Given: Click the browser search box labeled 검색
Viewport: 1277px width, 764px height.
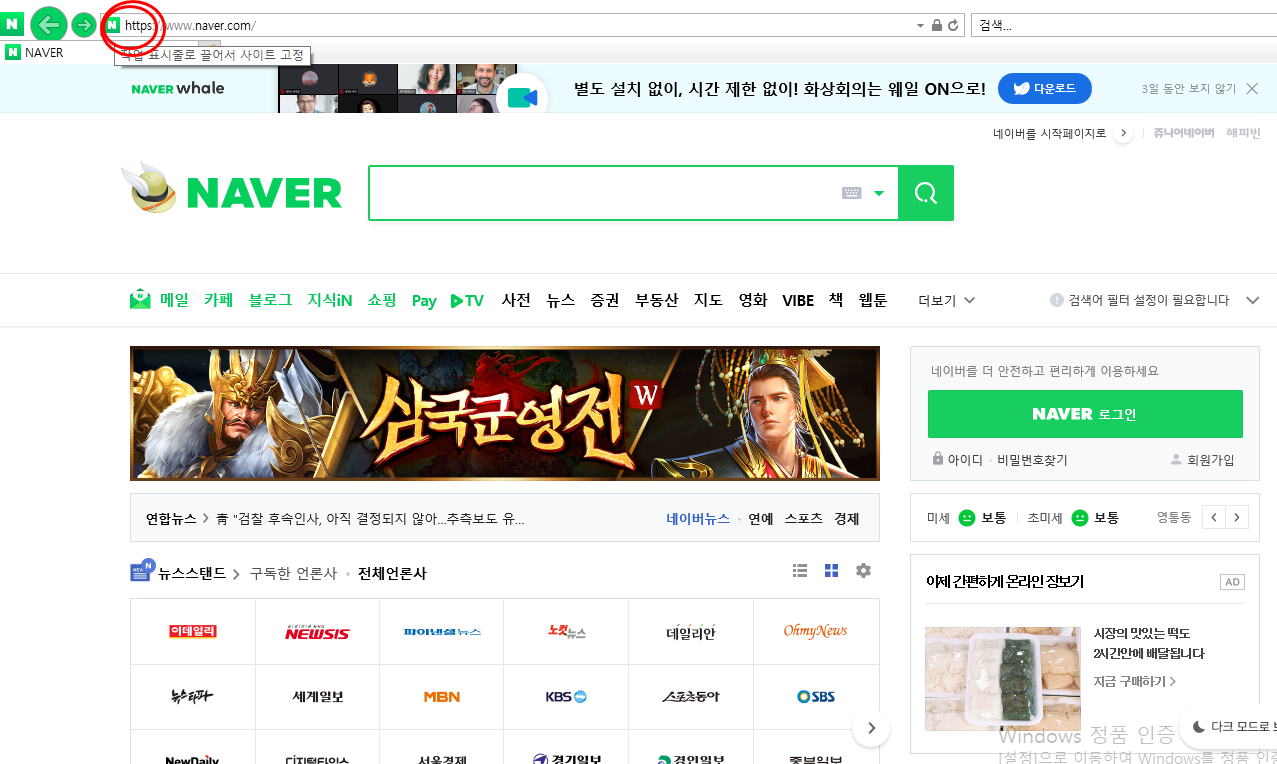Looking at the screenshot, I should pyautogui.click(x=1124, y=25).
